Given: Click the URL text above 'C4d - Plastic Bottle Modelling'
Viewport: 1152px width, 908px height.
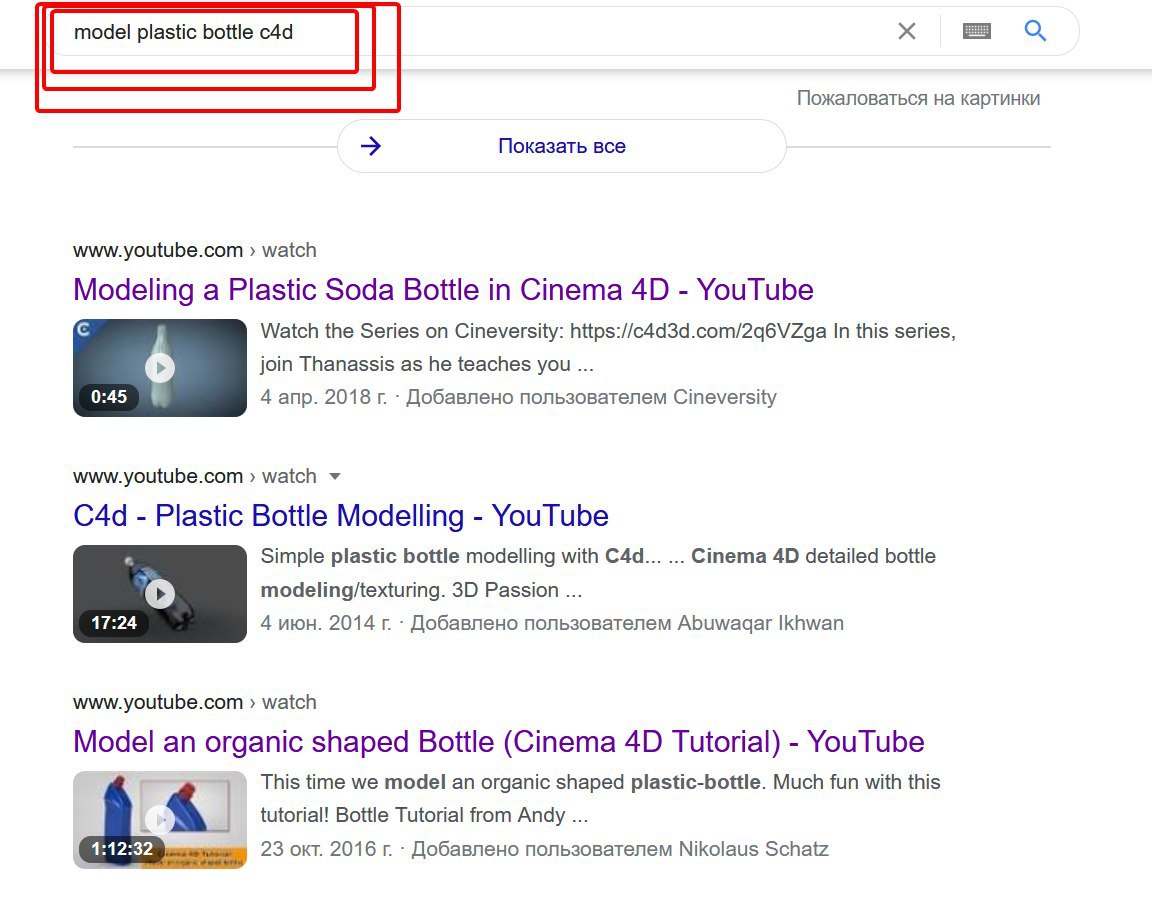Looking at the screenshot, I should pyautogui.click(x=195, y=476).
